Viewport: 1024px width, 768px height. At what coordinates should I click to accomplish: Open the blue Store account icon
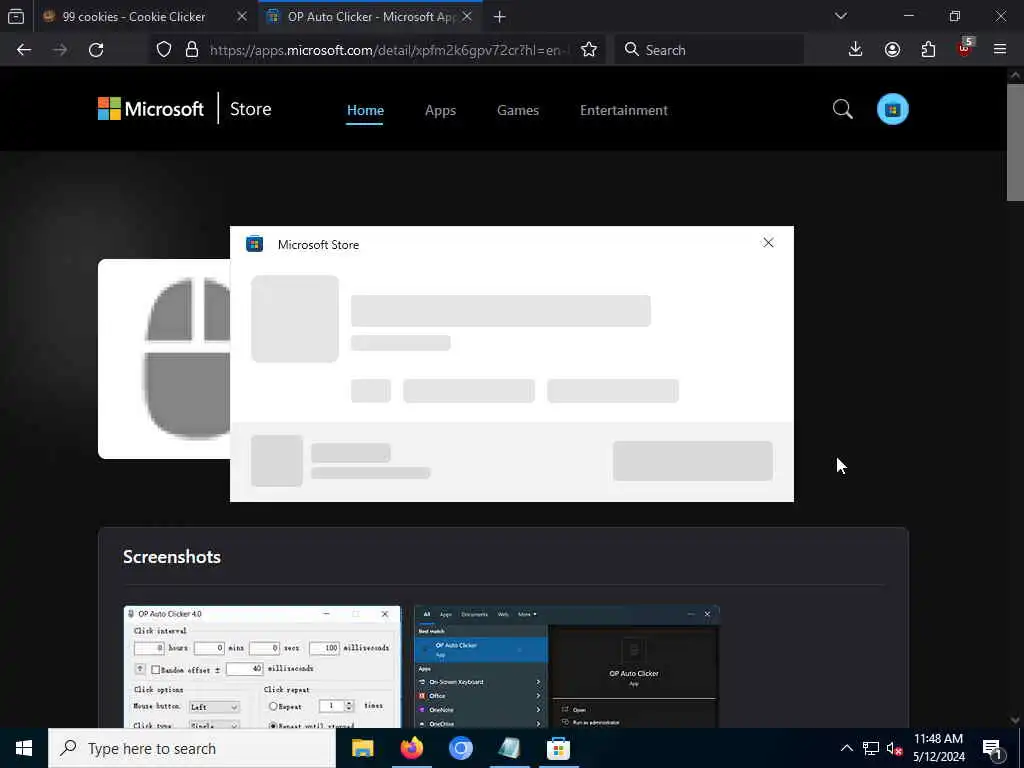(x=892, y=109)
